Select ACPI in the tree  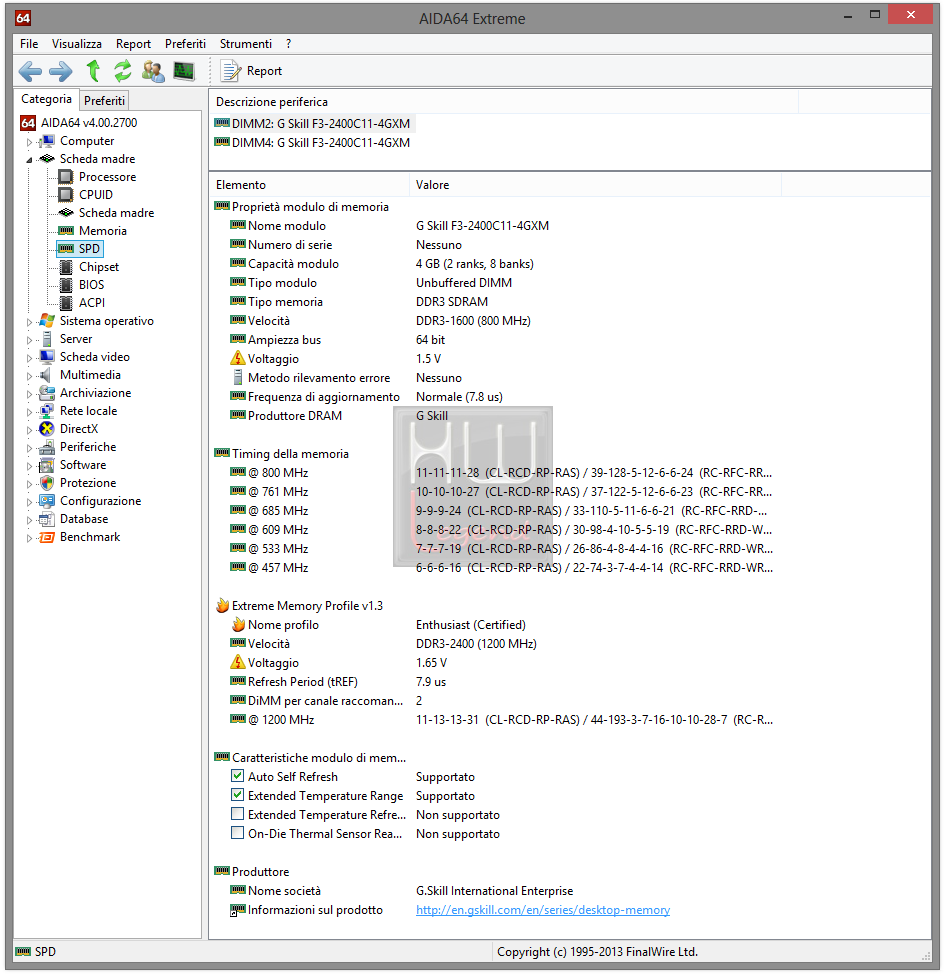point(92,303)
